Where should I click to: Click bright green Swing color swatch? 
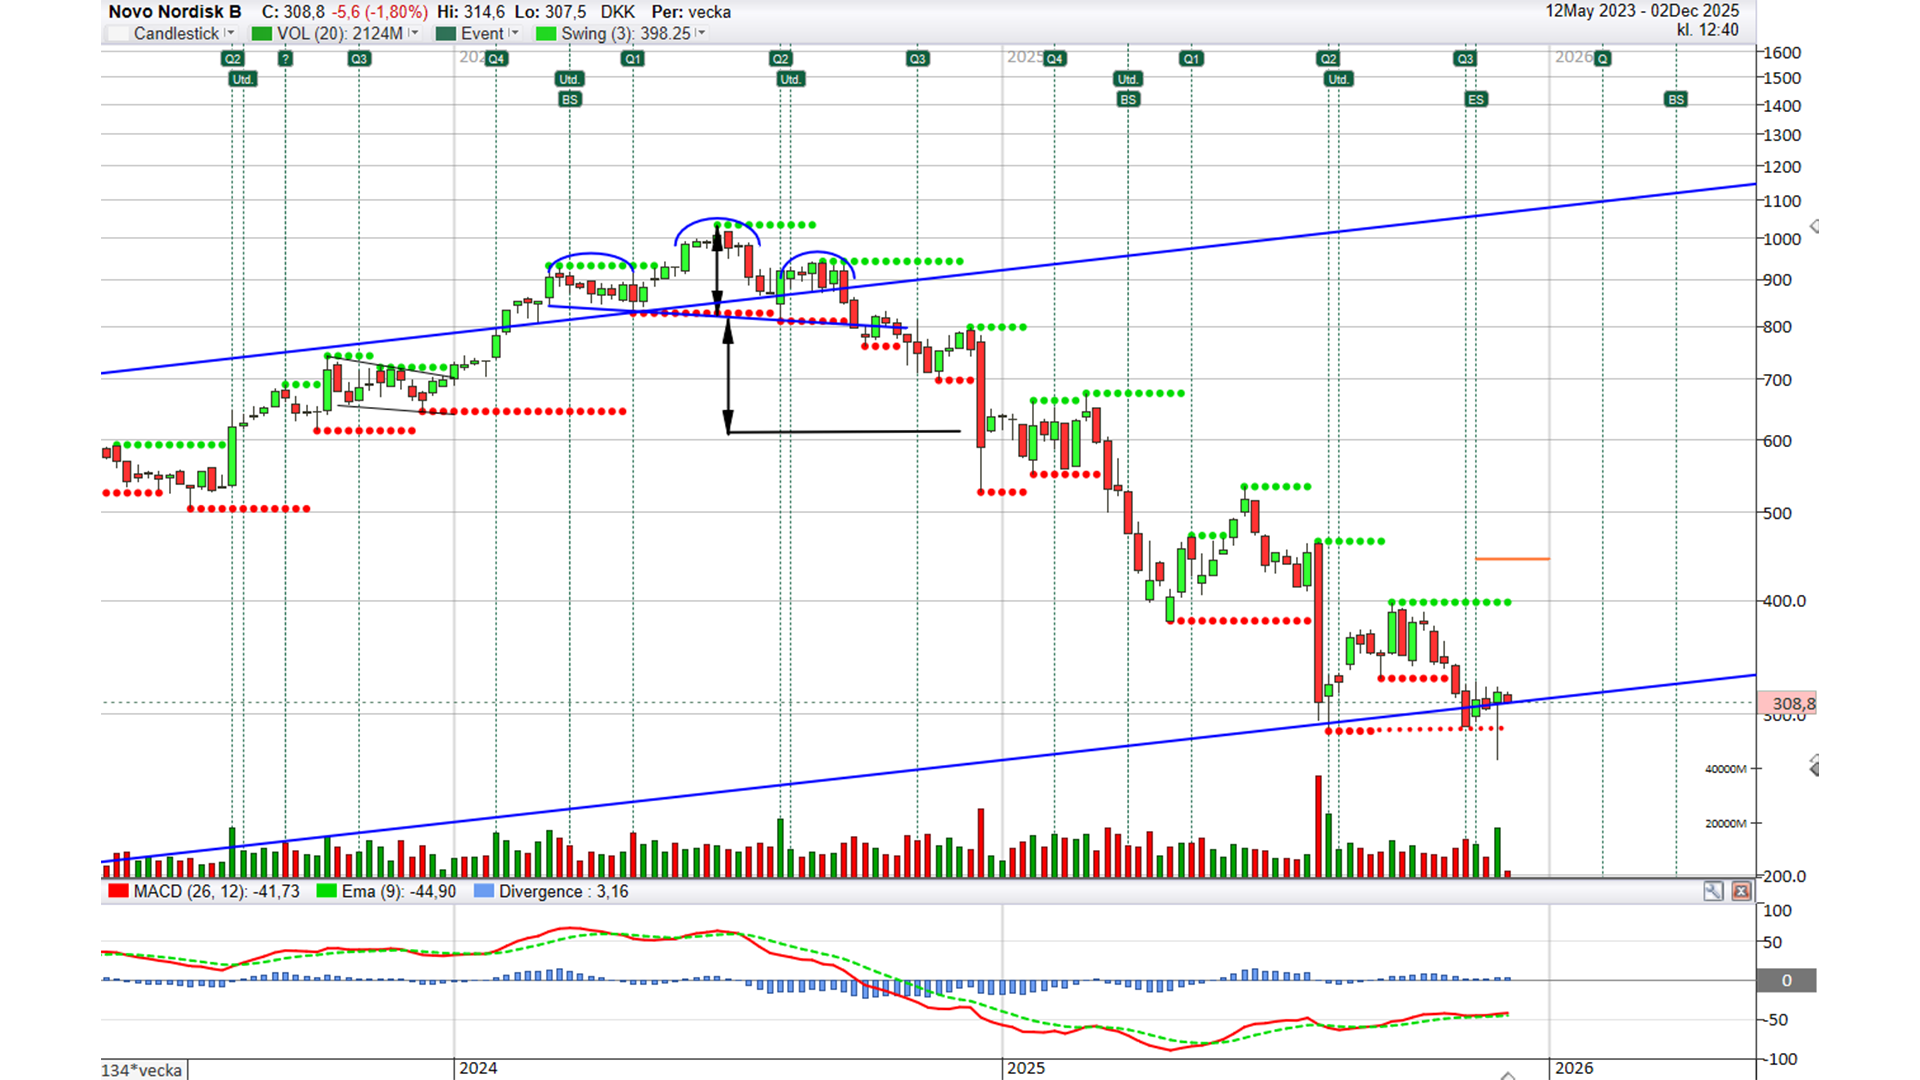pos(546,33)
